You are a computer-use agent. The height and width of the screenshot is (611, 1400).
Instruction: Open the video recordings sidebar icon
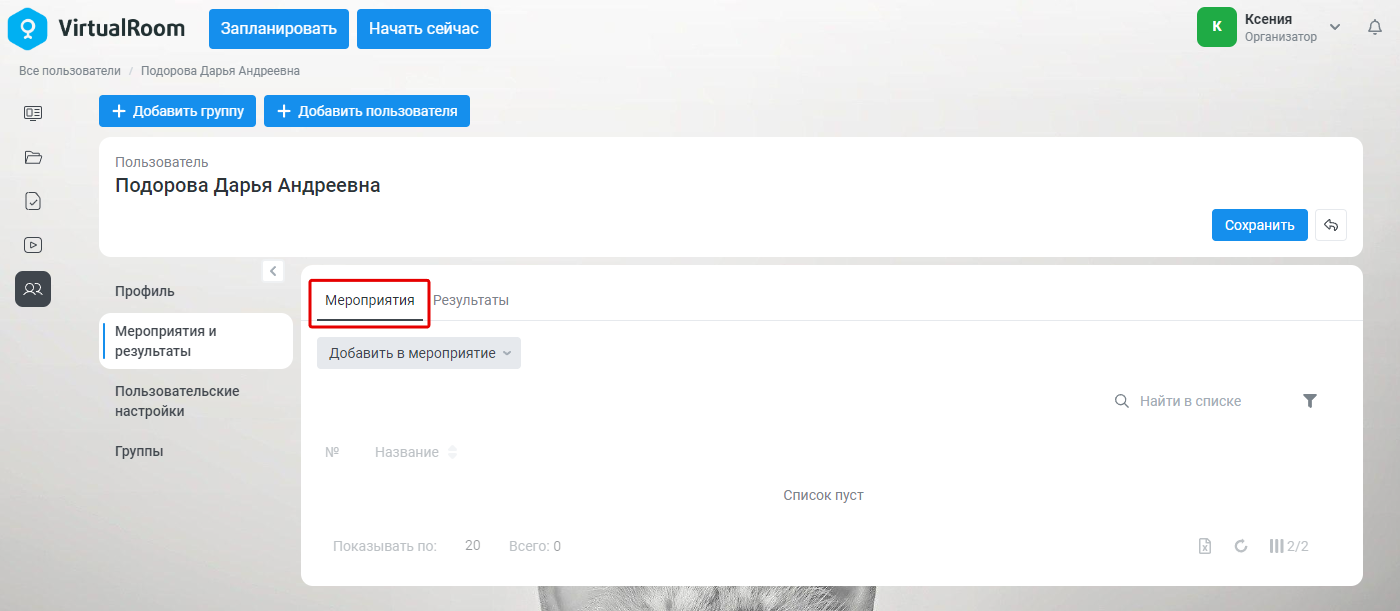click(33, 245)
